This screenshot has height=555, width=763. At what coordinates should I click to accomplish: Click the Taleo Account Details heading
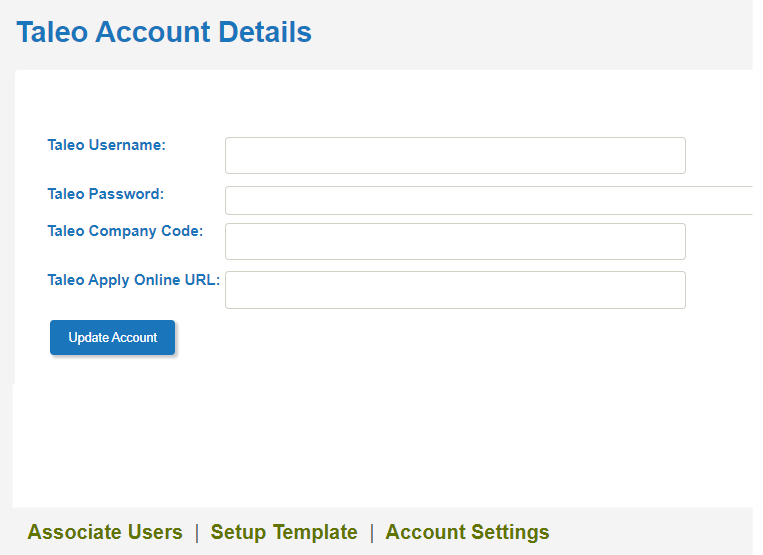pyautogui.click(x=164, y=32)
